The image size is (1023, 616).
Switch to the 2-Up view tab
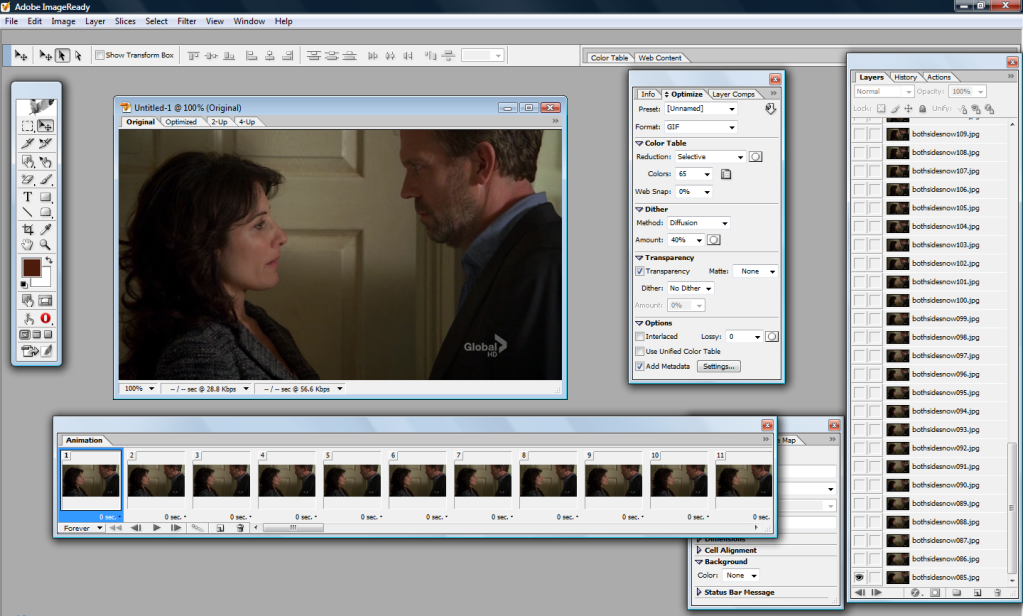(x=219, y=122)
